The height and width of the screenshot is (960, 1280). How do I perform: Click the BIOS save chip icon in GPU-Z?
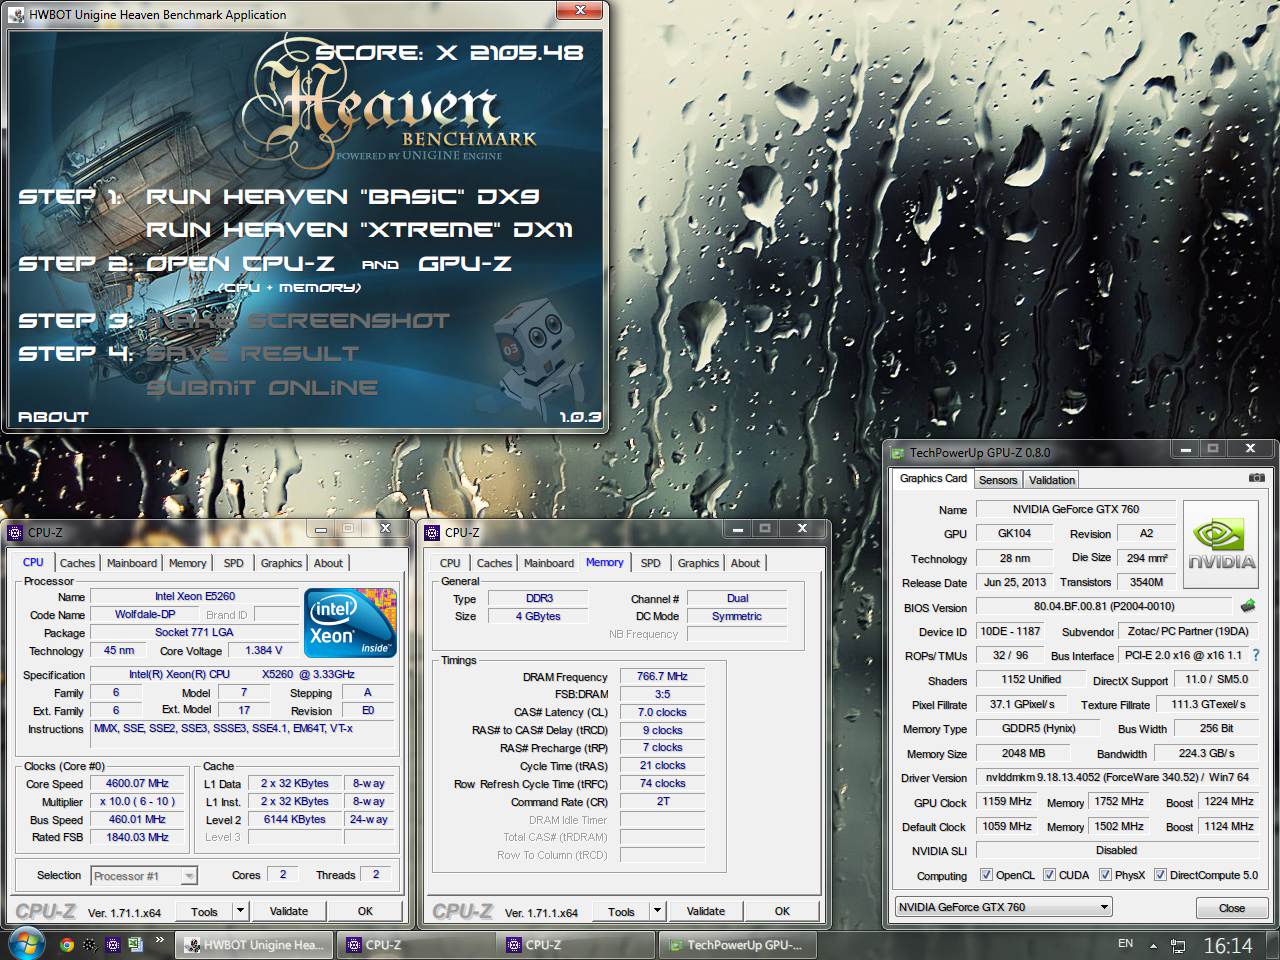[x=1247, y=606]
